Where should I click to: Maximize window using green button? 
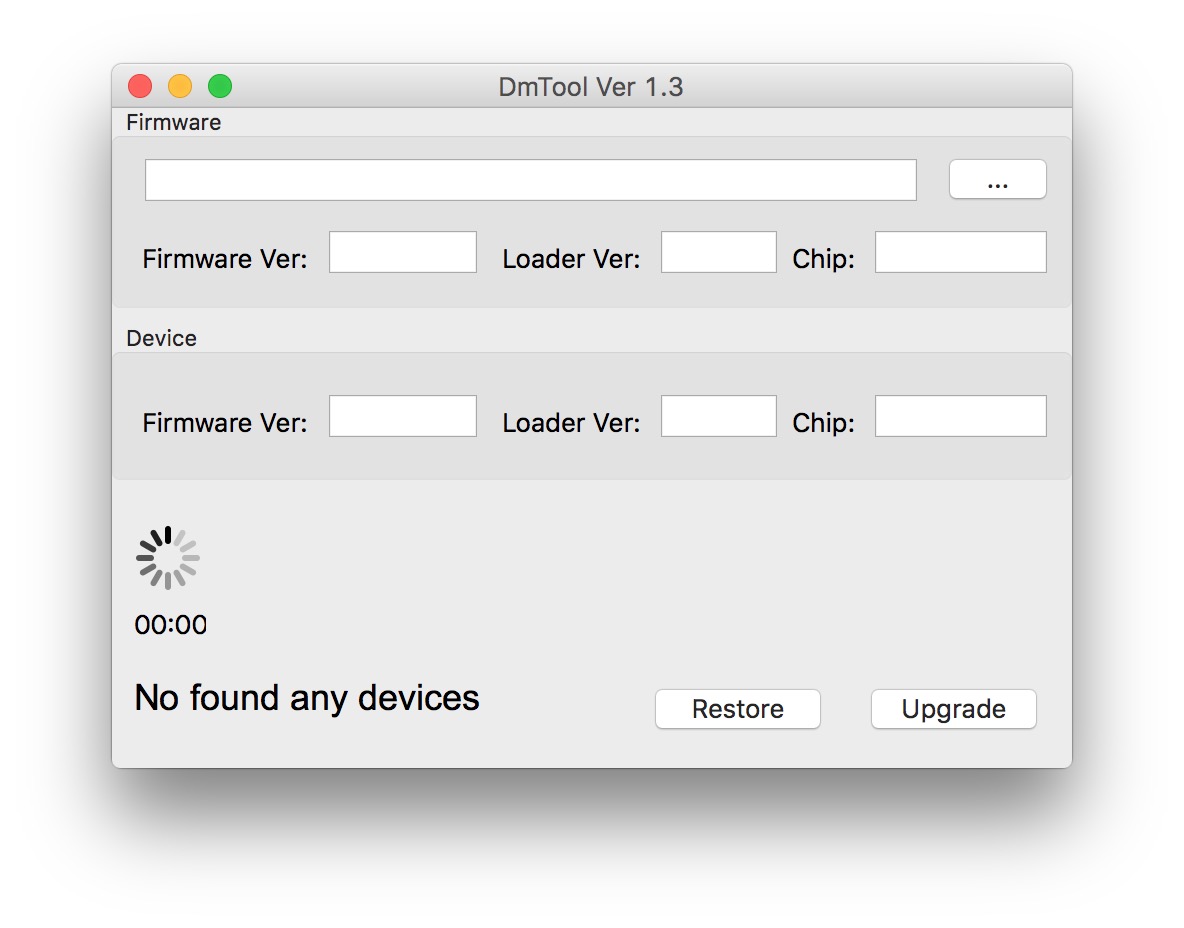click(220, 87)
